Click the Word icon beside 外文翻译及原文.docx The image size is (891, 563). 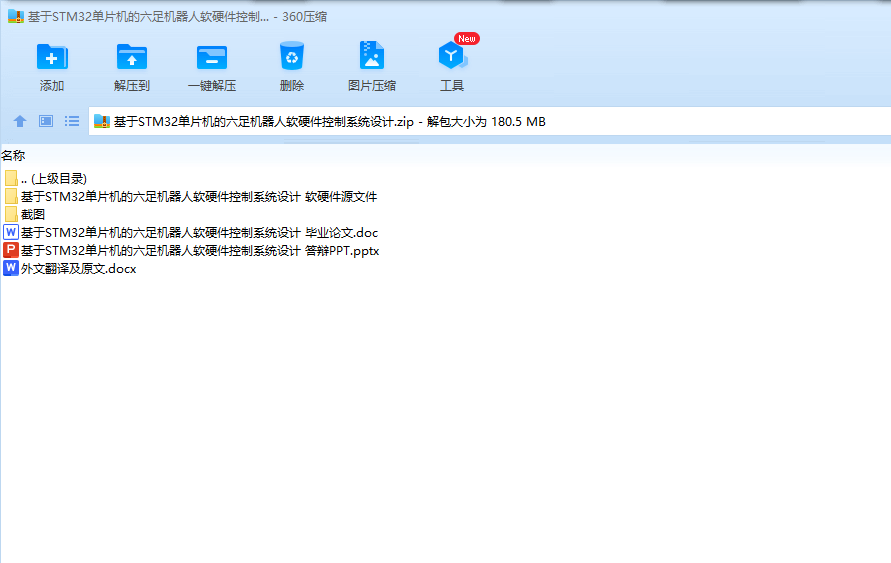pyautogui.click(x=11, y=268)
